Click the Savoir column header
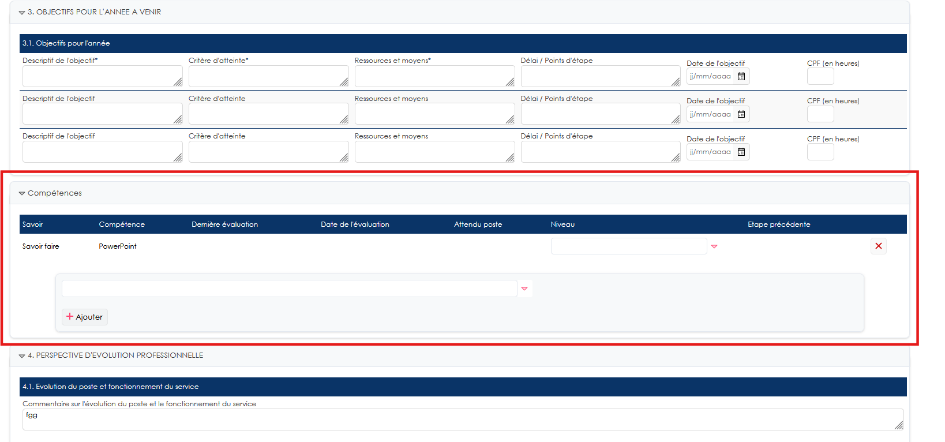The height and width of the screenshot is (442, 945). (x=33, y=224)
